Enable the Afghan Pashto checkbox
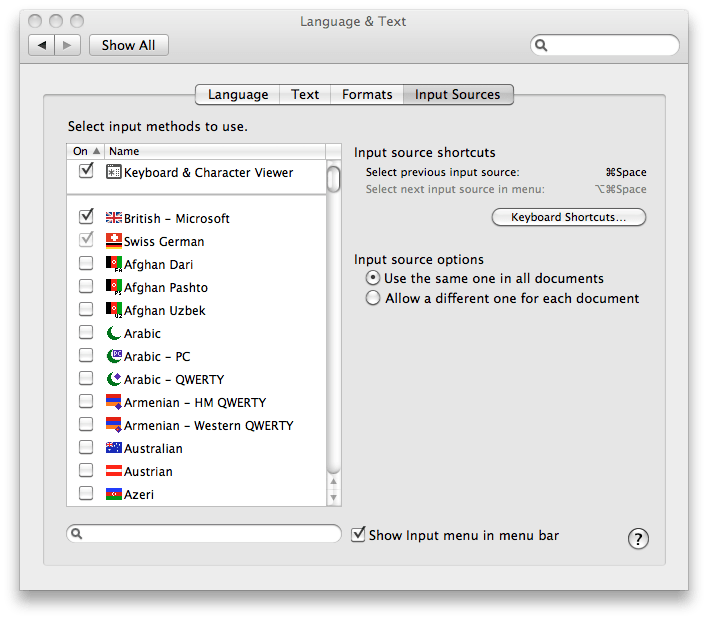Screen dimensions: 708x620 86,286
